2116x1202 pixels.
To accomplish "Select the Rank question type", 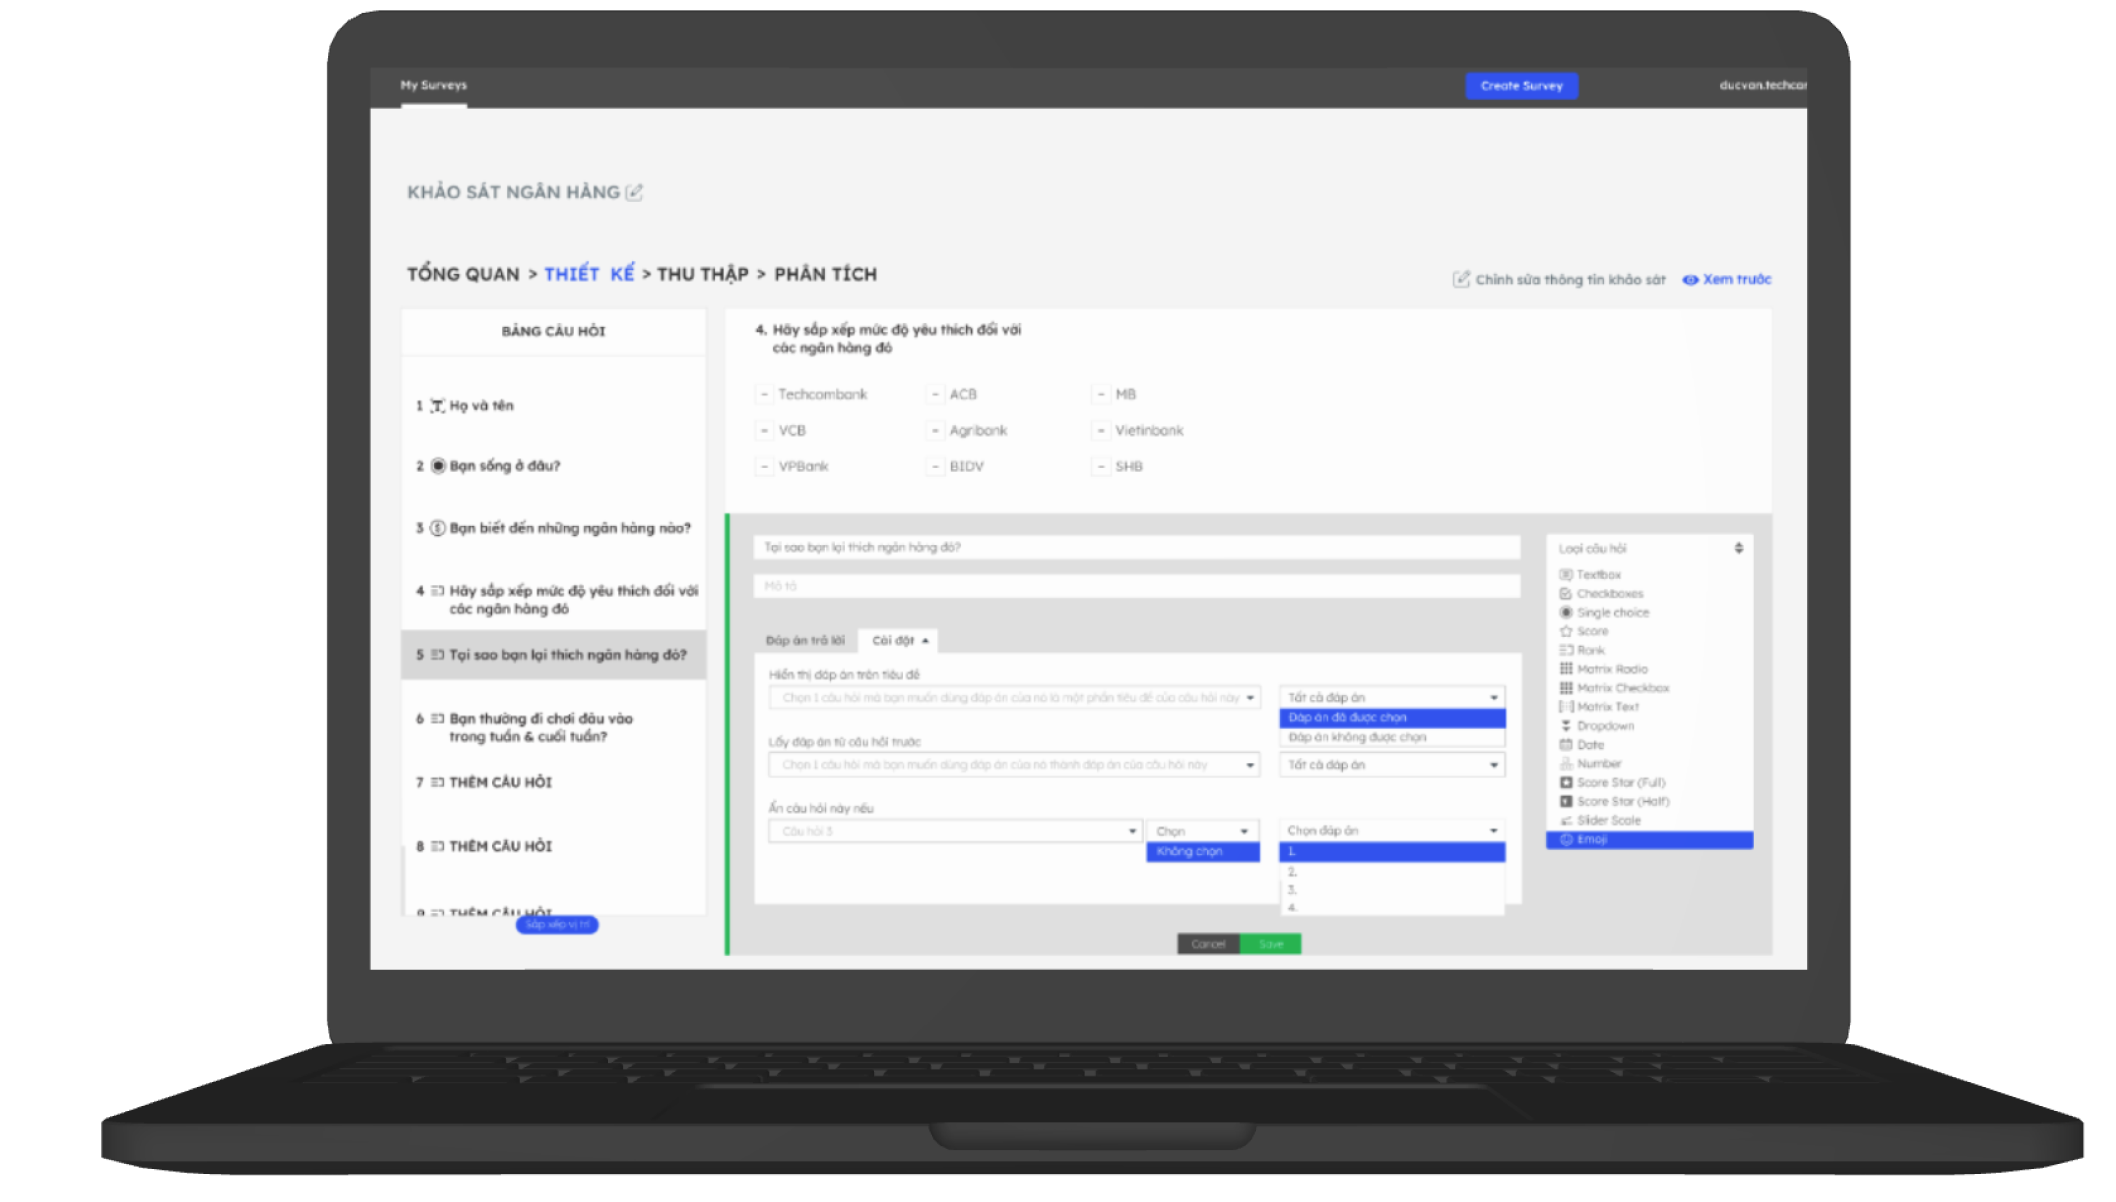I will pyautogui.click(x=1589, y=650).
